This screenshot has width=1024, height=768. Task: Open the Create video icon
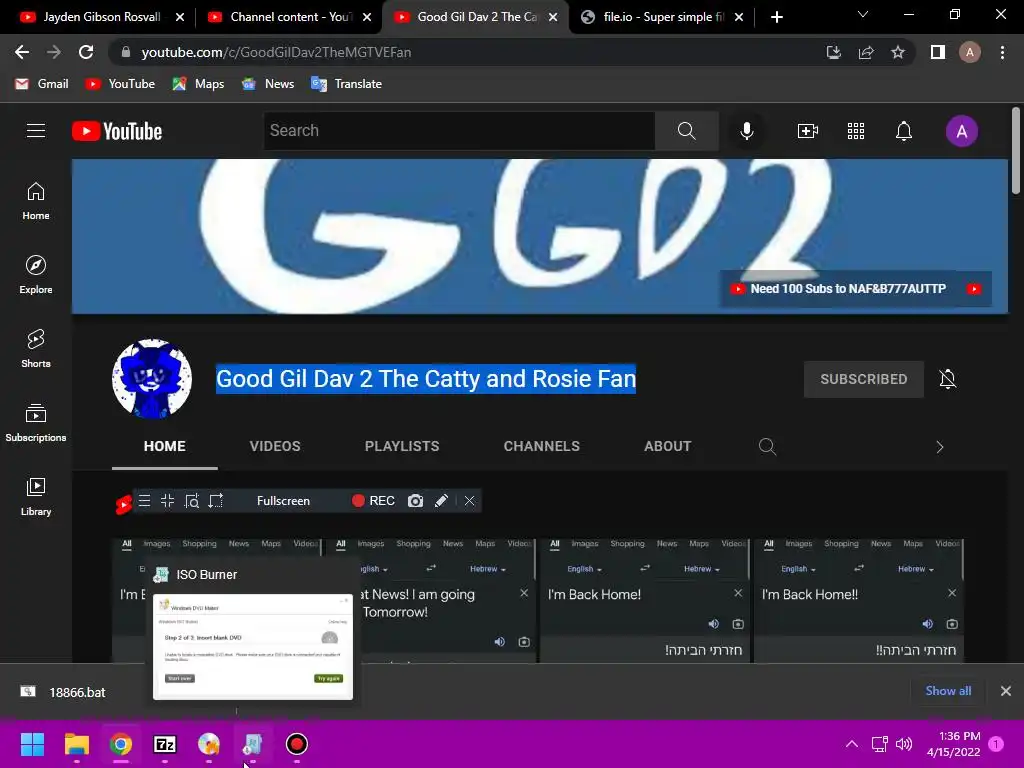coord(808,131)
